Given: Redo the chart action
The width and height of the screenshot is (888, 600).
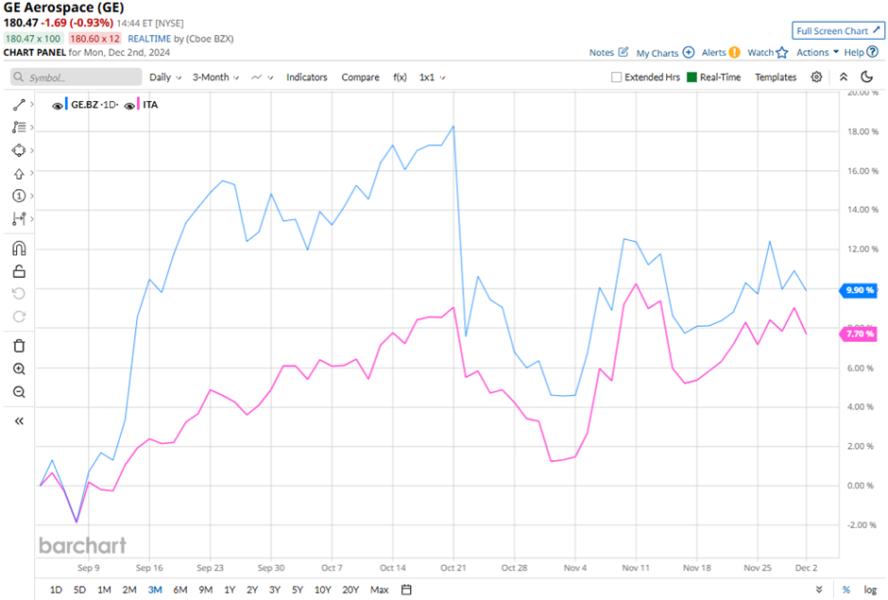Looking at the screenshot, I should (x=19, y=317).
